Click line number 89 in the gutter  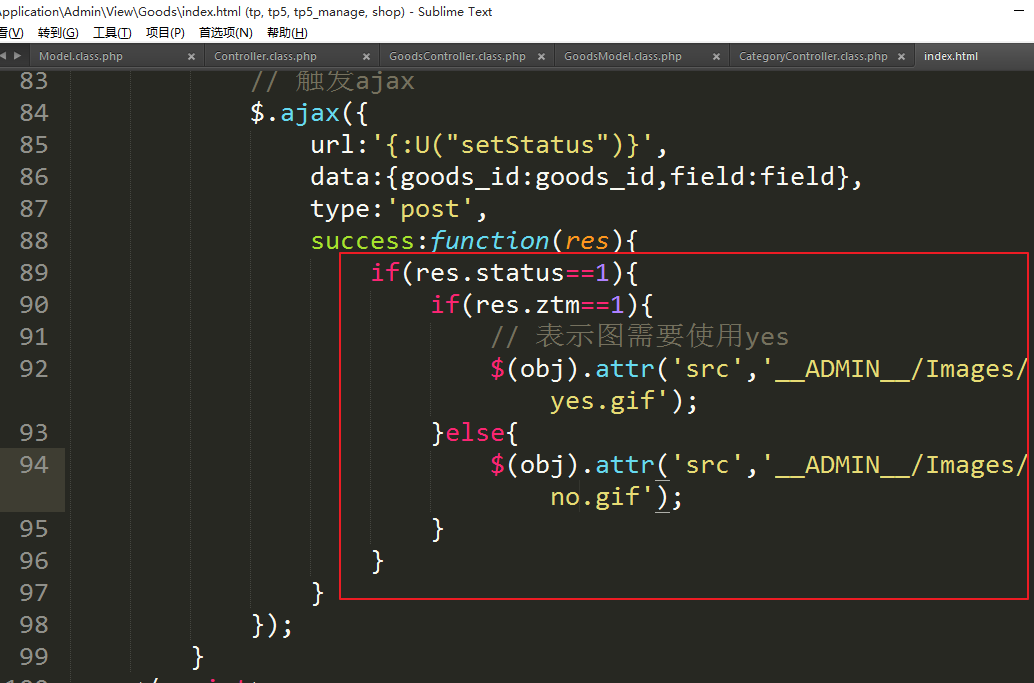pyautogui.click(x=34, y=273)
